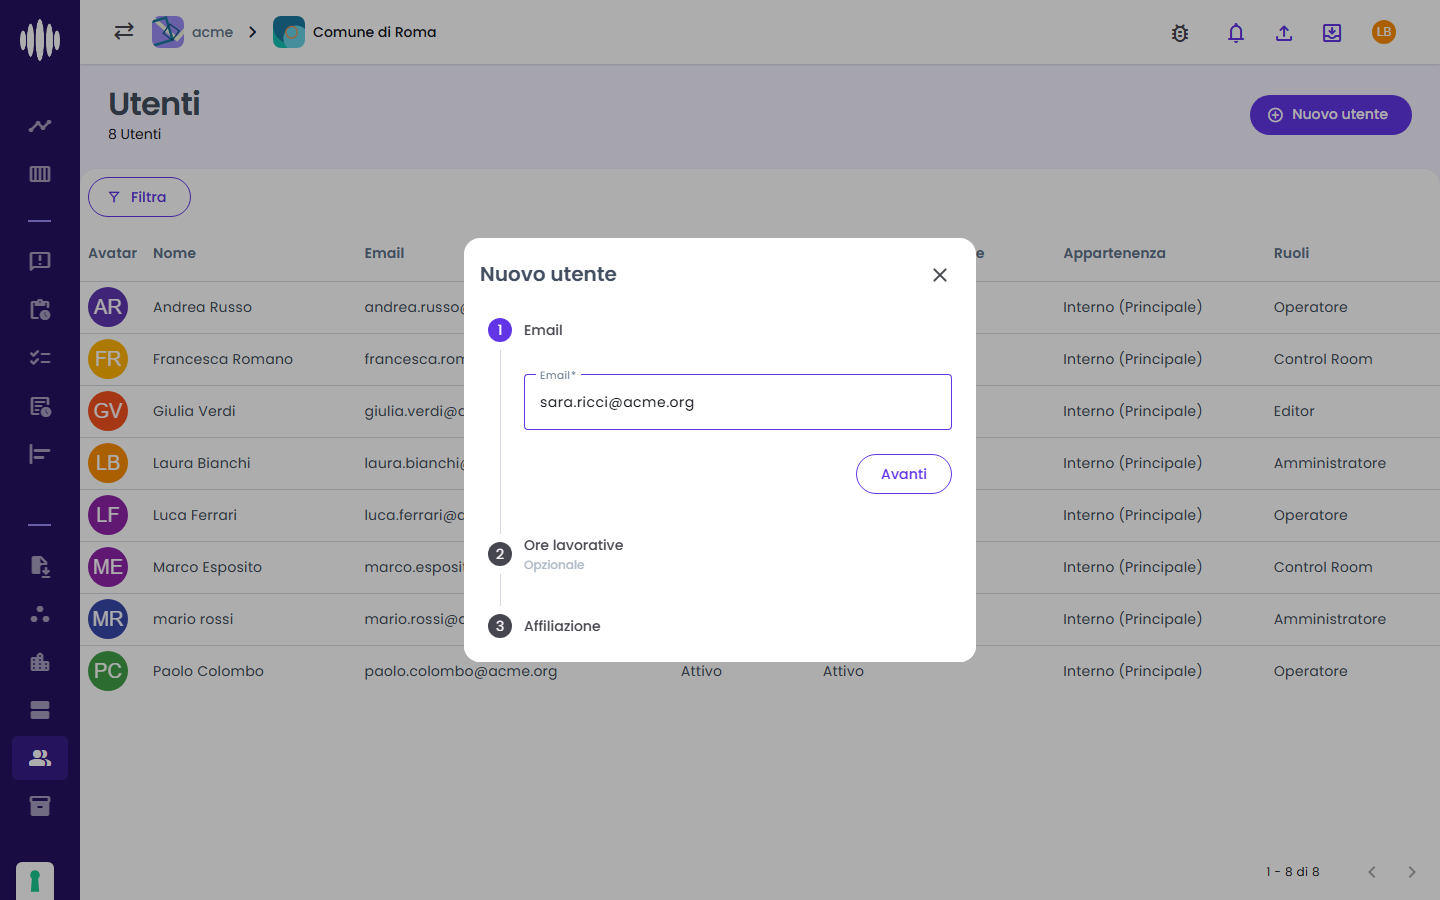Go to previous page of users
This screenshot has height=900, width=1440.
tap(1372, 872)
